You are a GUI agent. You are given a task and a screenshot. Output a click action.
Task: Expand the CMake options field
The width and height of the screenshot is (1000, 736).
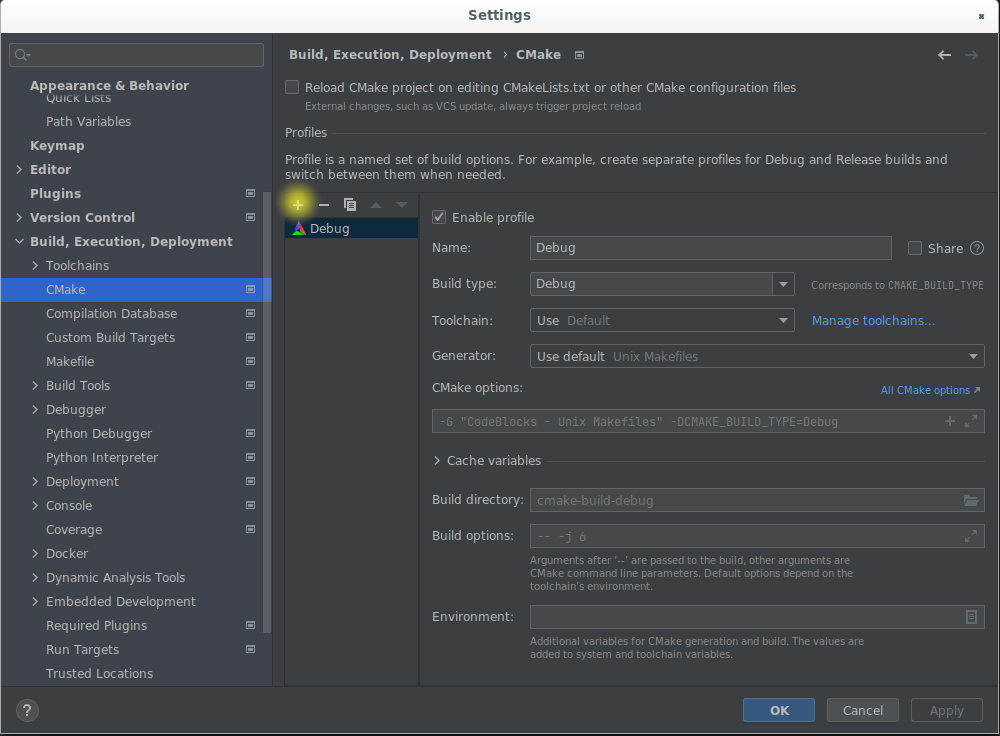(971, 421)
